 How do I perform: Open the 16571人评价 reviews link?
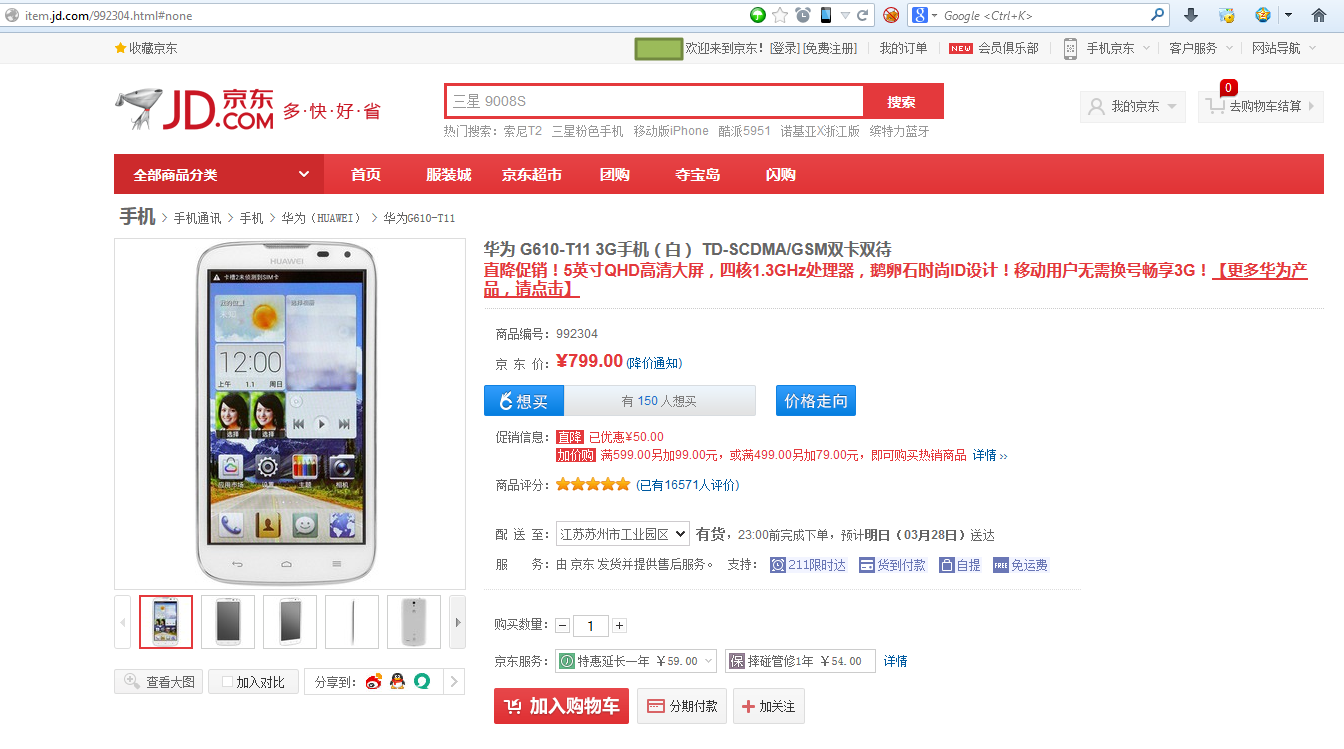pos(688,485)
